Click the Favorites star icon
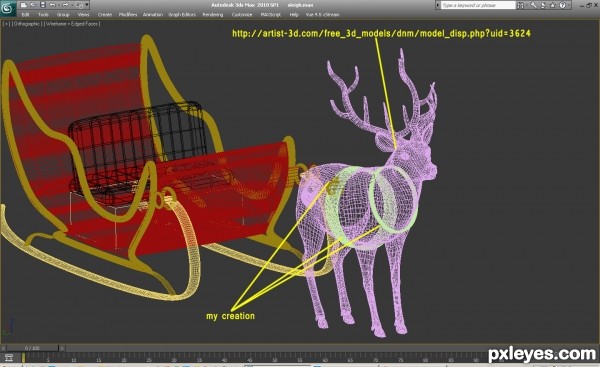This screenshot has width=600, height=367. [x=553, y=5]
